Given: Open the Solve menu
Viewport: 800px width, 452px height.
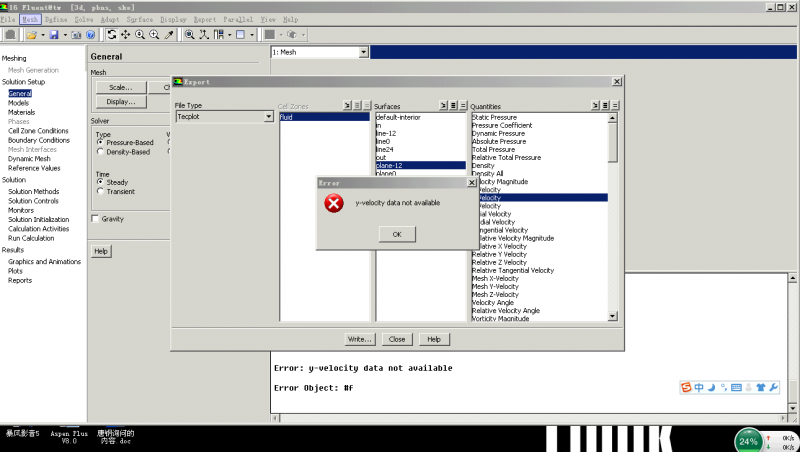Looking at the screenshot, I should point(84,19).
